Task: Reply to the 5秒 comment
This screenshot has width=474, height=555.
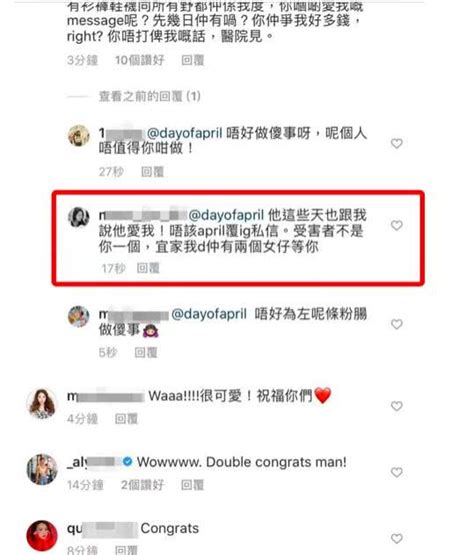Action: click(145, 353)
